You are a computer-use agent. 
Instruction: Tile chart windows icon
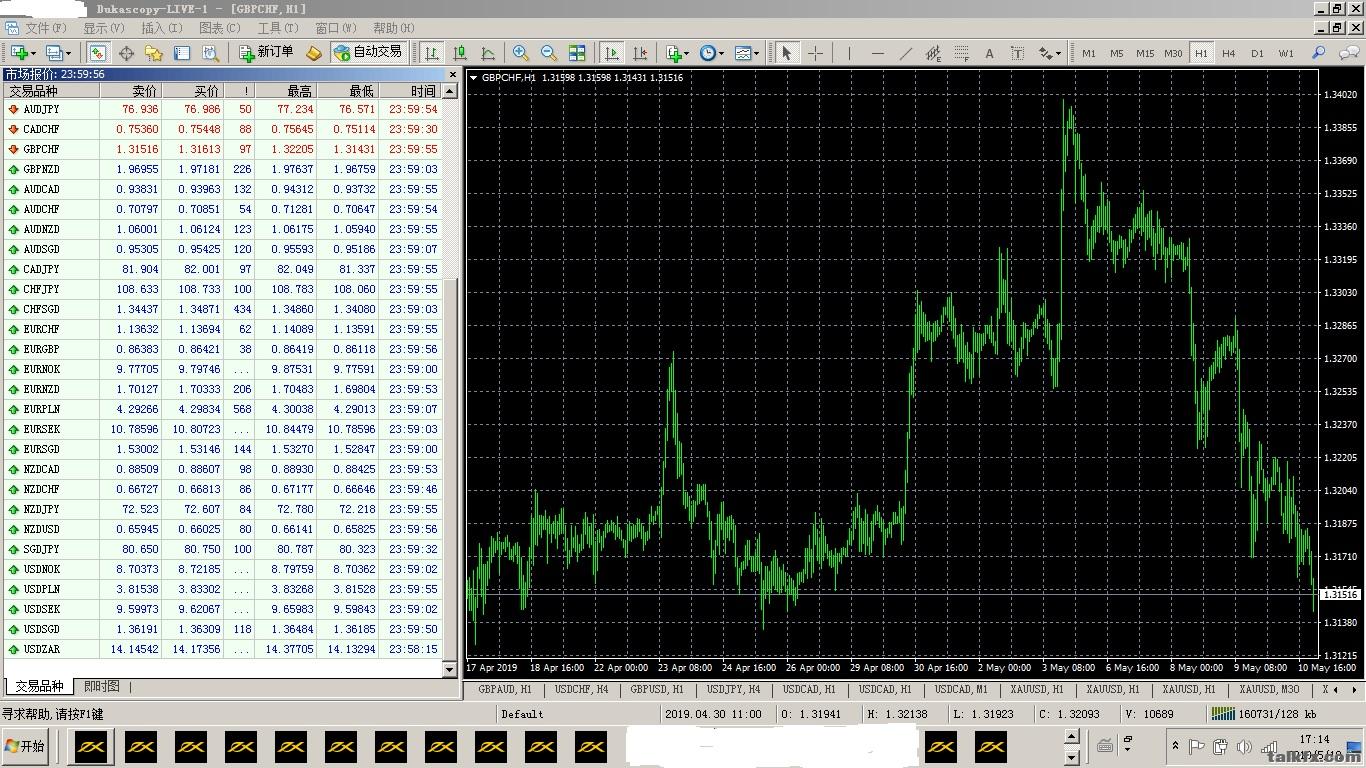click(577, 53)
